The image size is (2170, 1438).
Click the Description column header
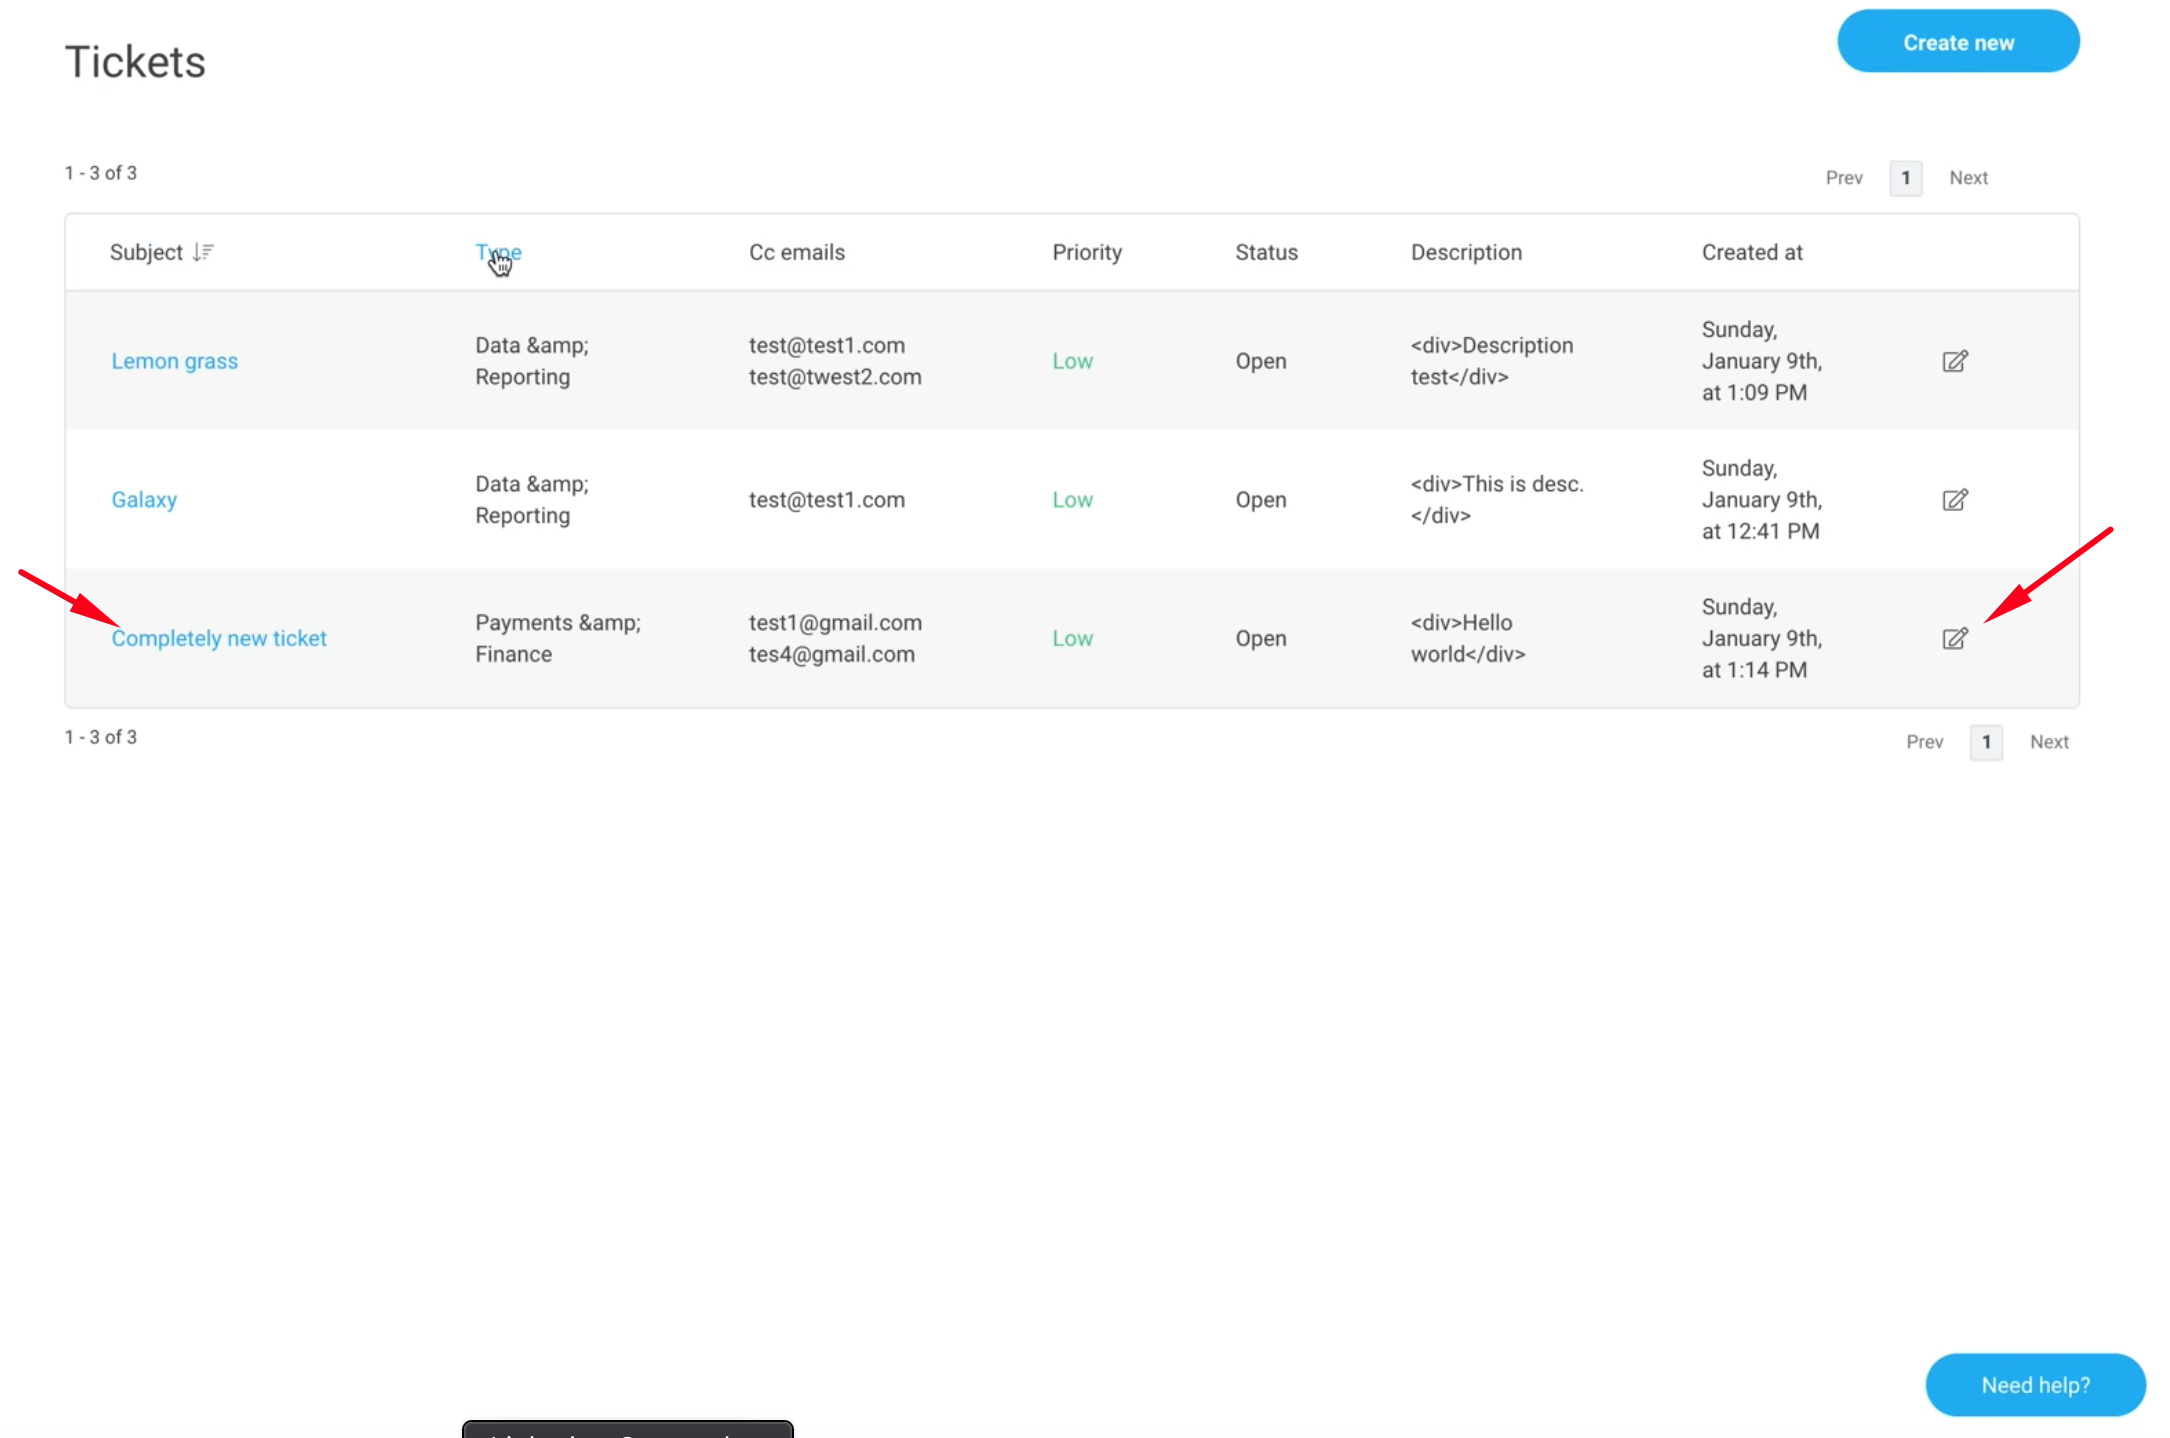click(1466, 252)
